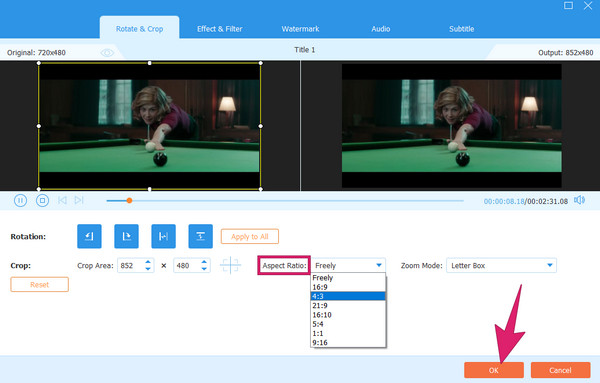Click the Output: 852x480 text
This screenshot has height=383, width=600.
pyautogui.click(x=566, y=52)
